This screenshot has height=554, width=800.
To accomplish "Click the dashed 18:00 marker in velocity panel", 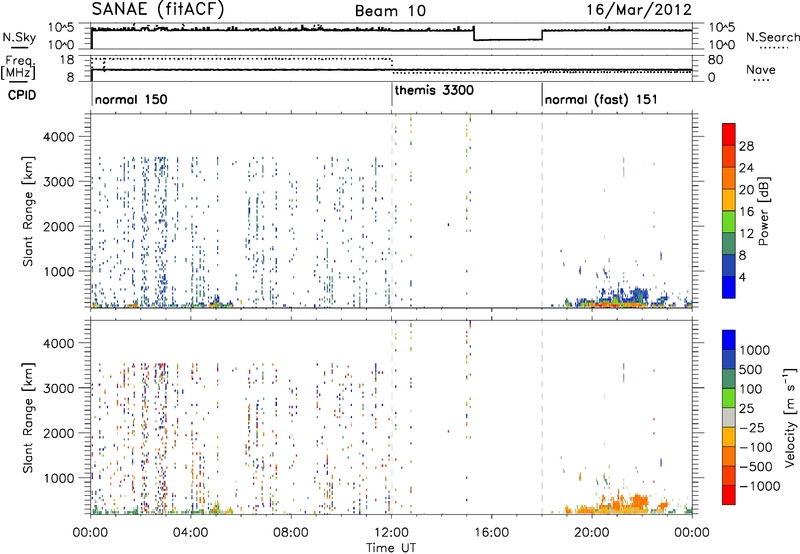I will point(542,417).
